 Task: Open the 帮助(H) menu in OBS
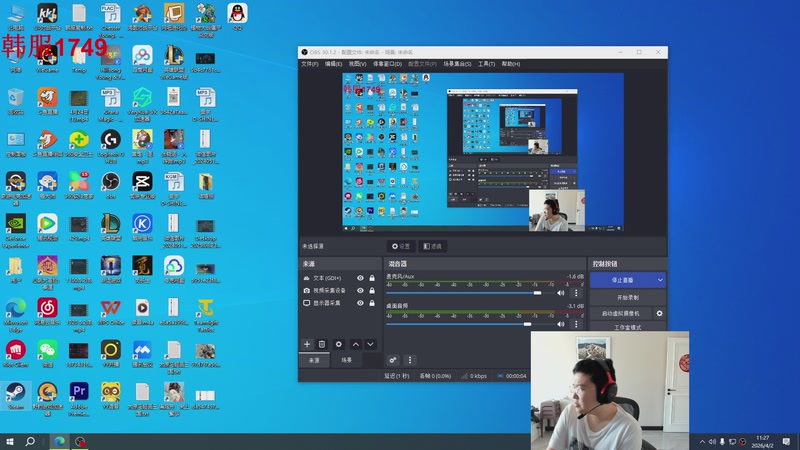511,64
